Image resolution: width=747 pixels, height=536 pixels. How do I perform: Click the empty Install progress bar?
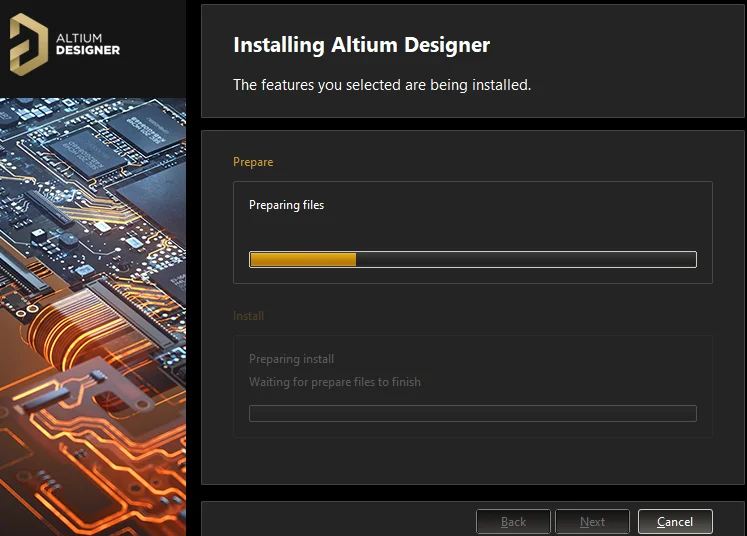473,414
